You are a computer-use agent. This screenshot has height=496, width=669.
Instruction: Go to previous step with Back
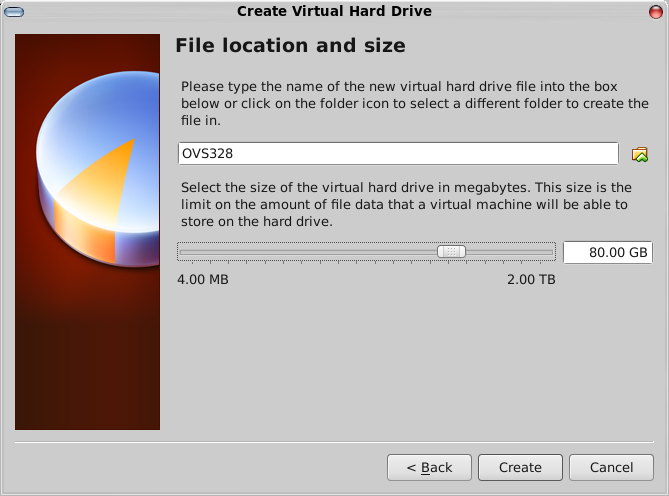(429, 467)
